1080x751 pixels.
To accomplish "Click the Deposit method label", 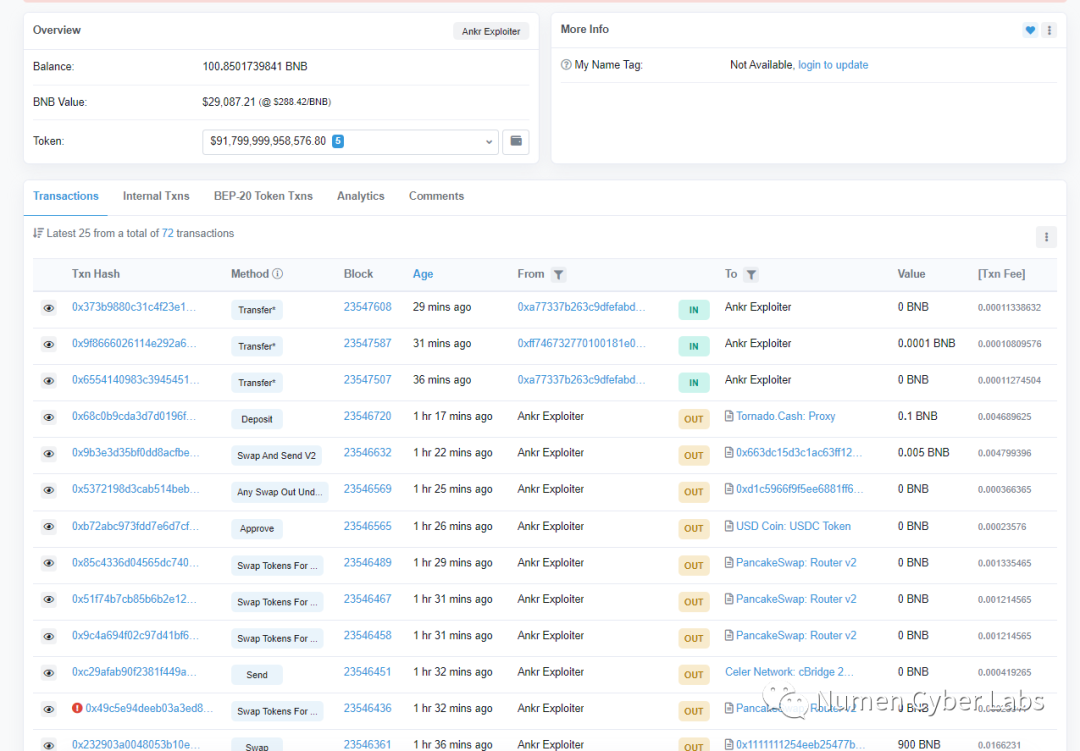I will [257, 419].
